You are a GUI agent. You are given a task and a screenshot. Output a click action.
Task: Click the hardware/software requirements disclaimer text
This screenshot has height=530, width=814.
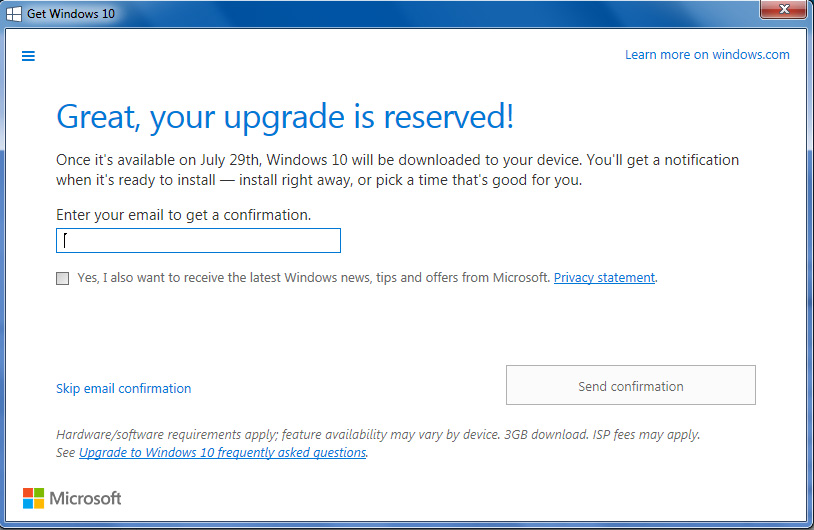coord(250,435)
